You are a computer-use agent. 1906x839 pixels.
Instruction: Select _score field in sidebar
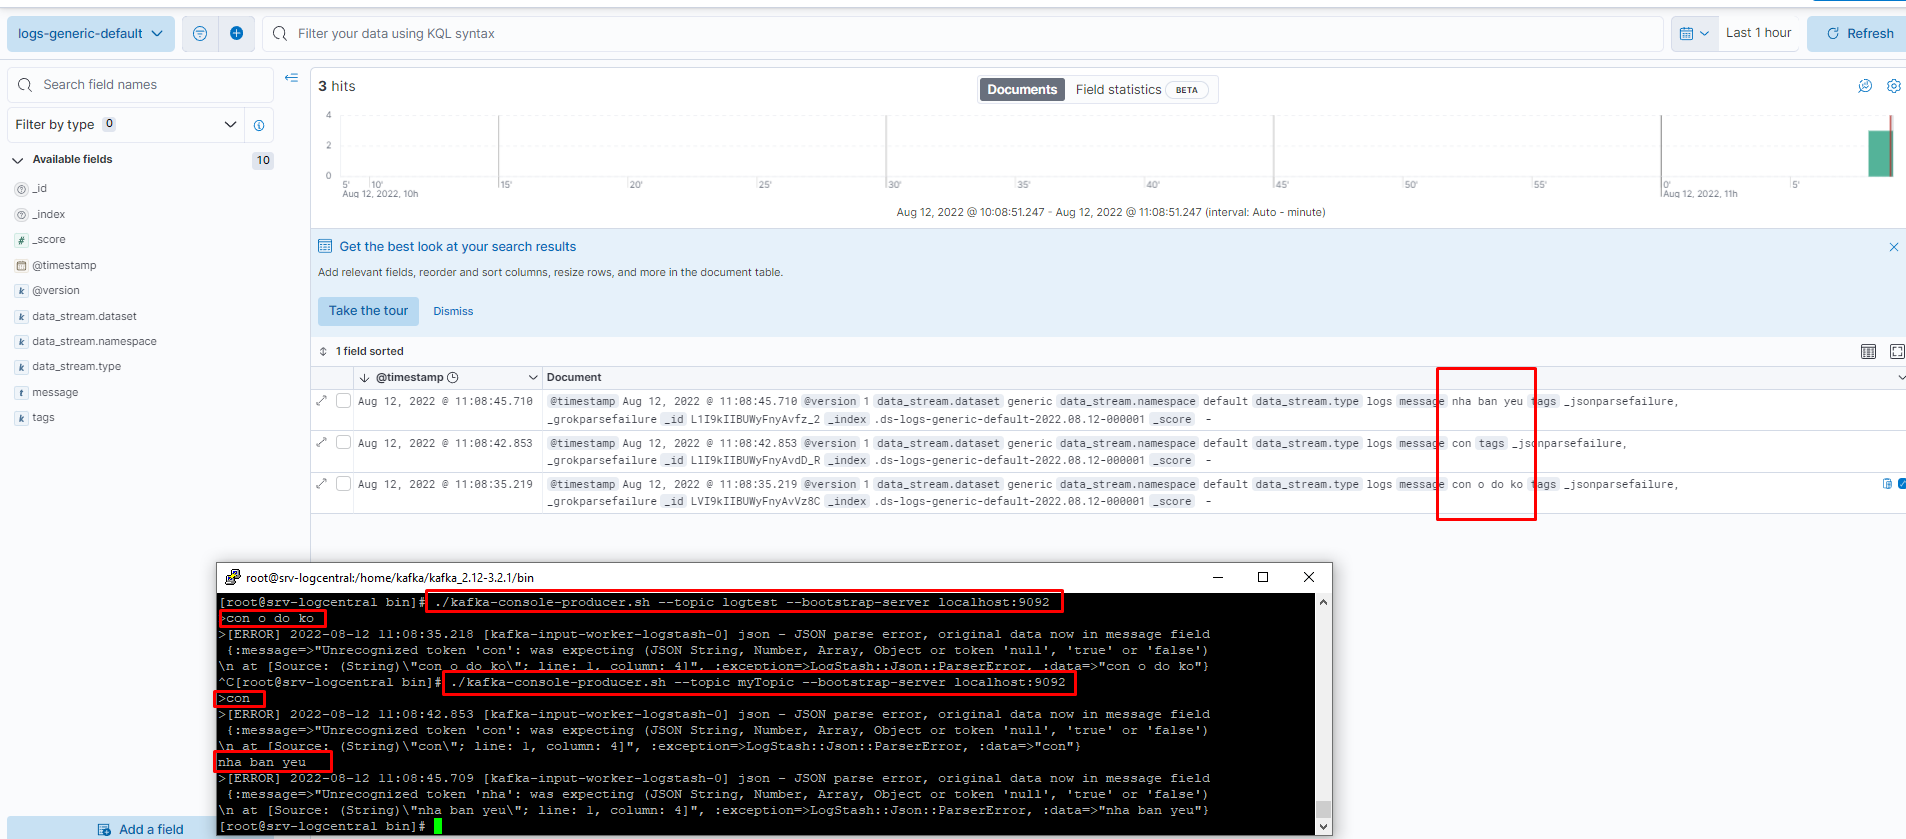click(x=48, y=240)
